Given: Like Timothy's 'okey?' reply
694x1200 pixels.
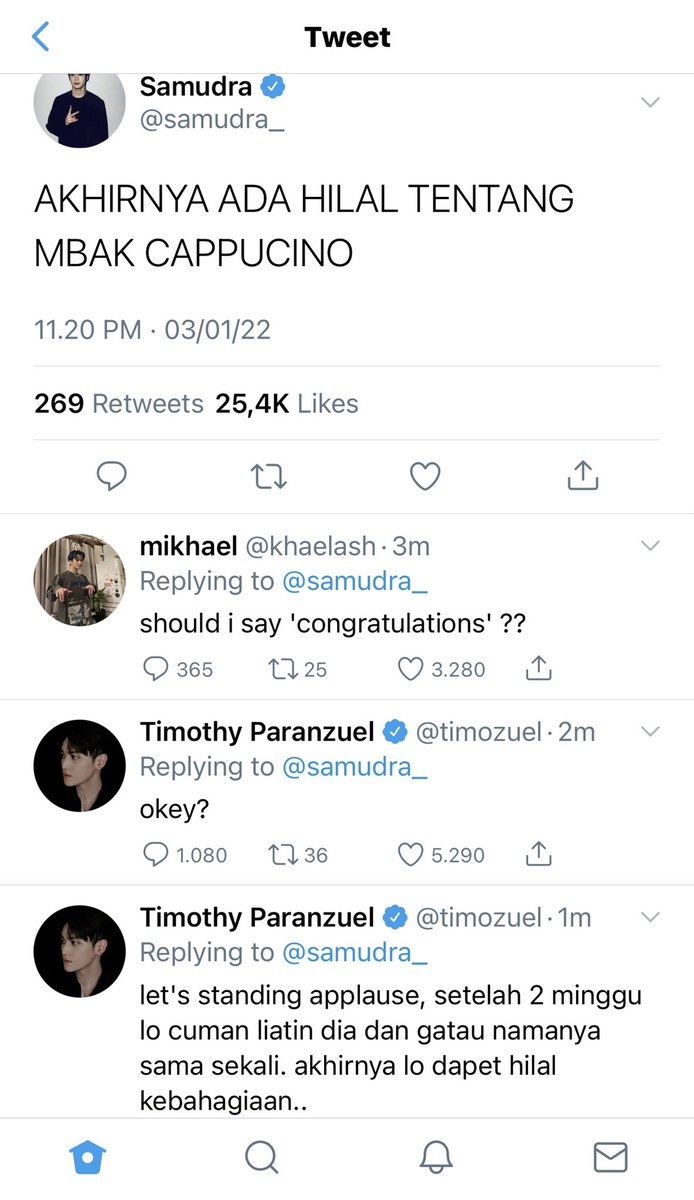Looking at the screenshot, I should 411,855.
